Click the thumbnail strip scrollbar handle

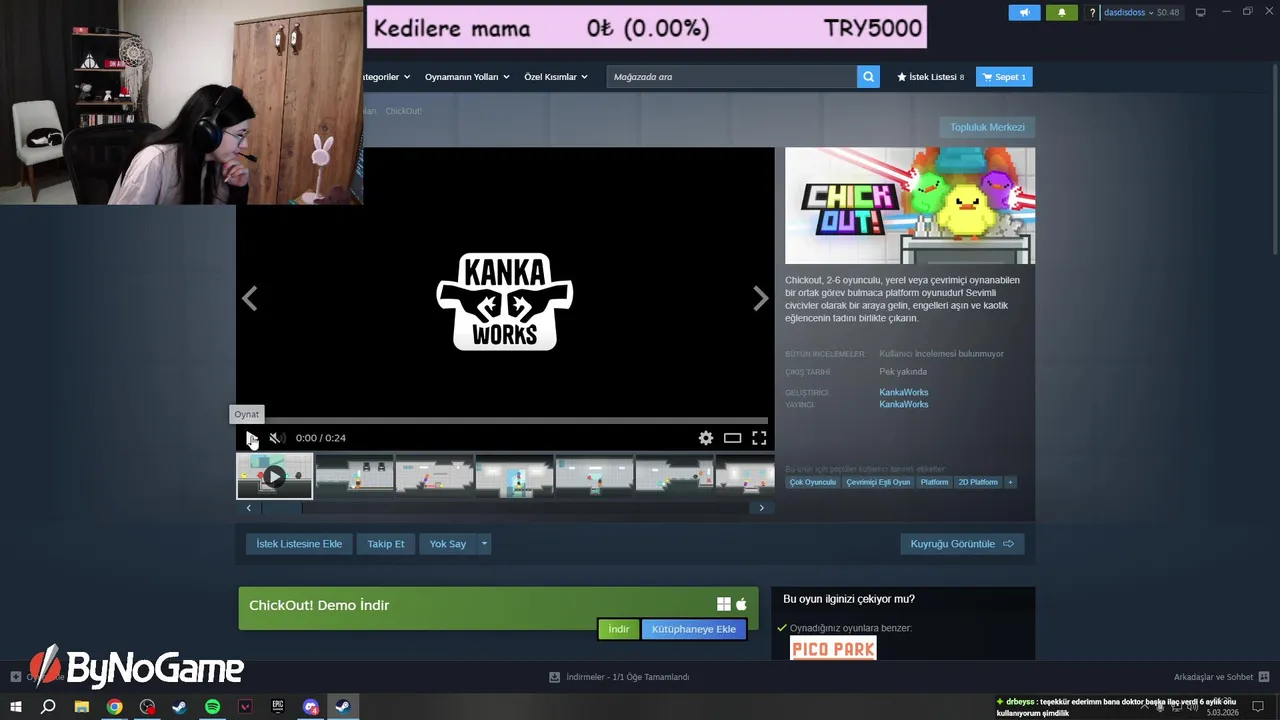pyautogui.click(x=281, y=508)
